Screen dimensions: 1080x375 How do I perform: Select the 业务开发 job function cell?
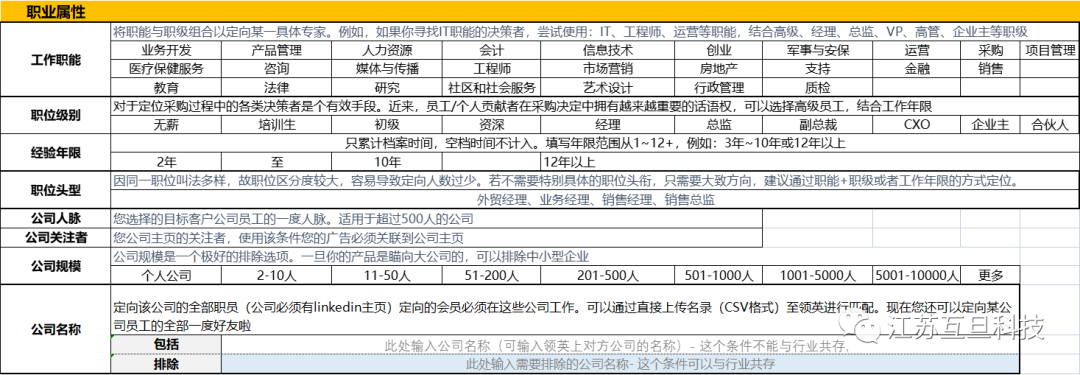[166, 50]
